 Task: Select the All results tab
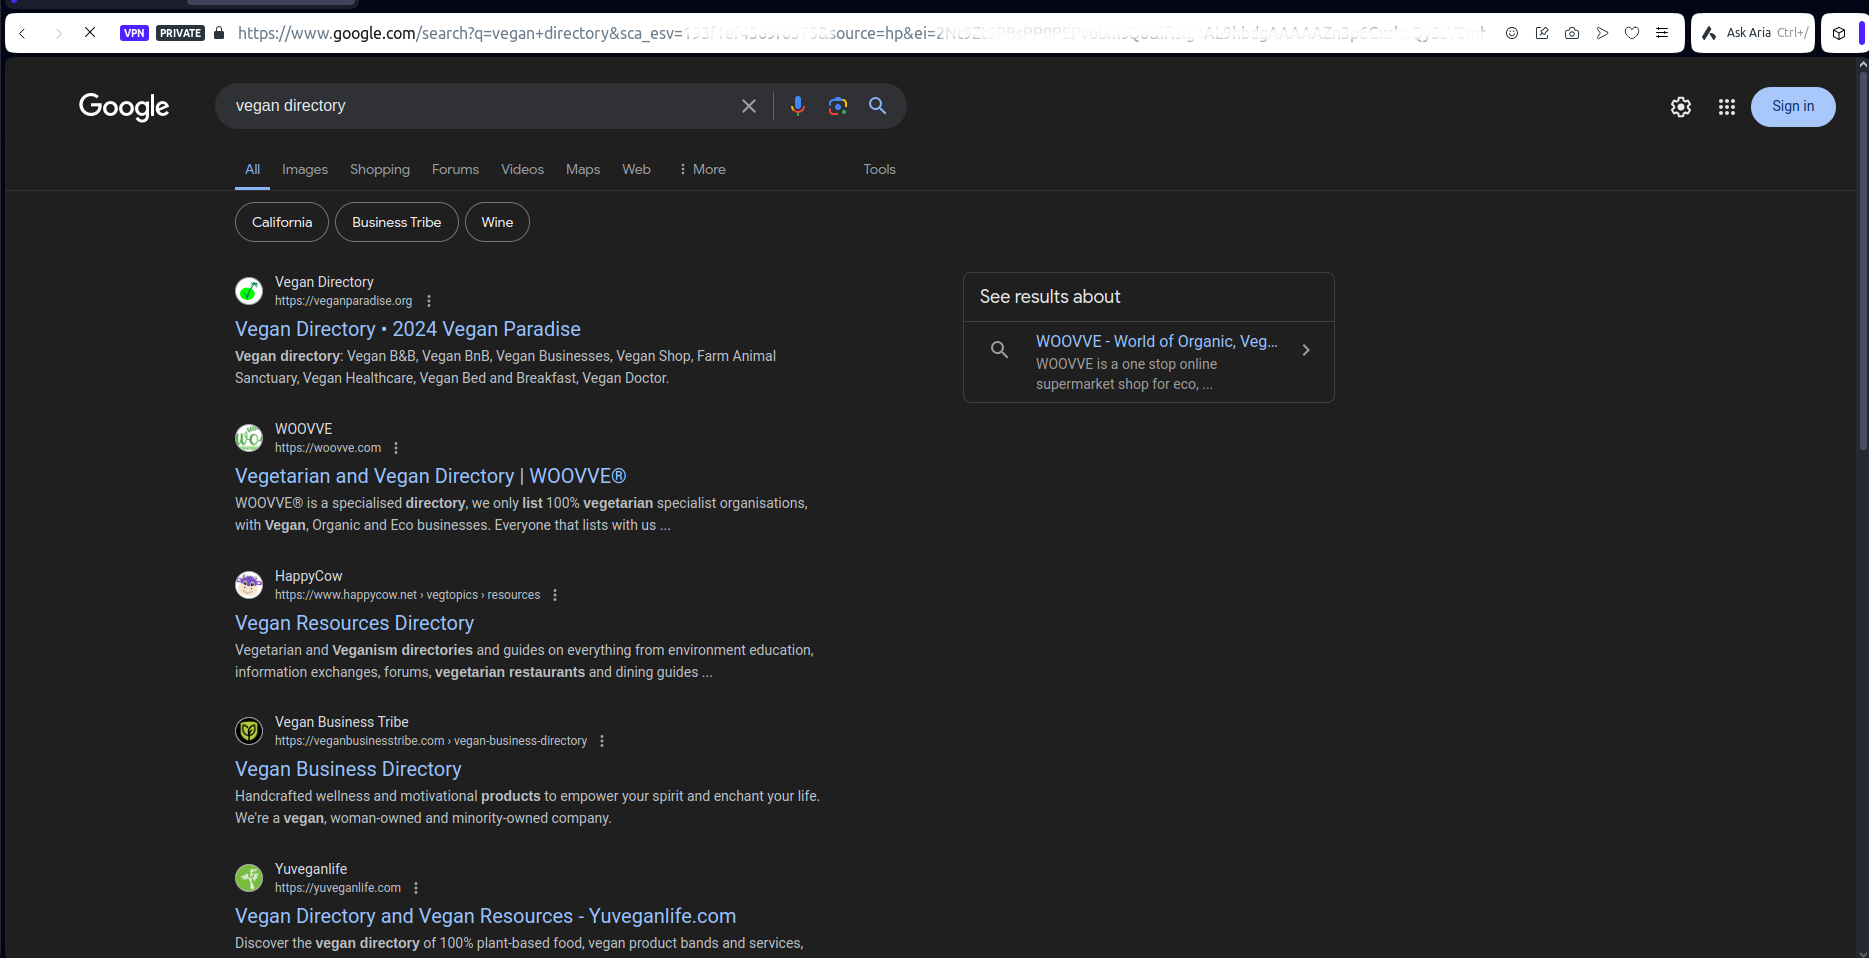click(252, 169)
